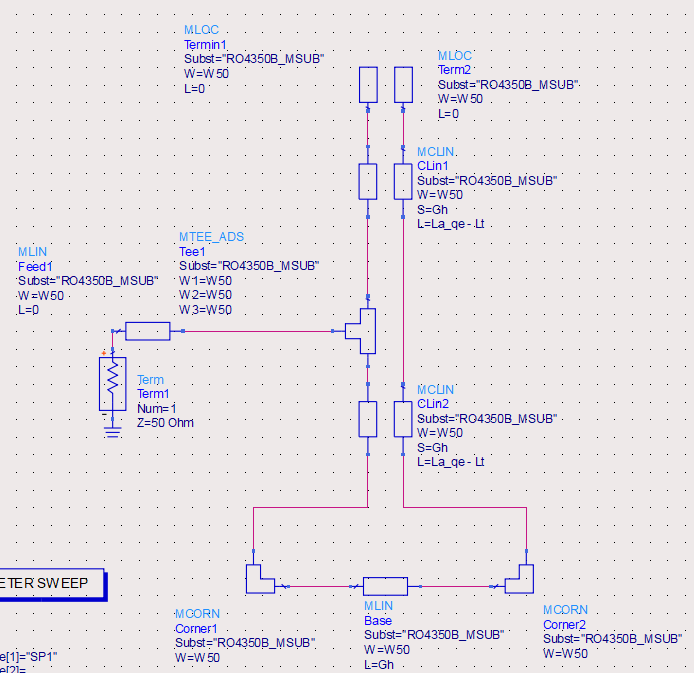Screen dimensions: 694x673
Task: Select the right CLin2 coupled-line rectangle
Action: click(403, 419)
